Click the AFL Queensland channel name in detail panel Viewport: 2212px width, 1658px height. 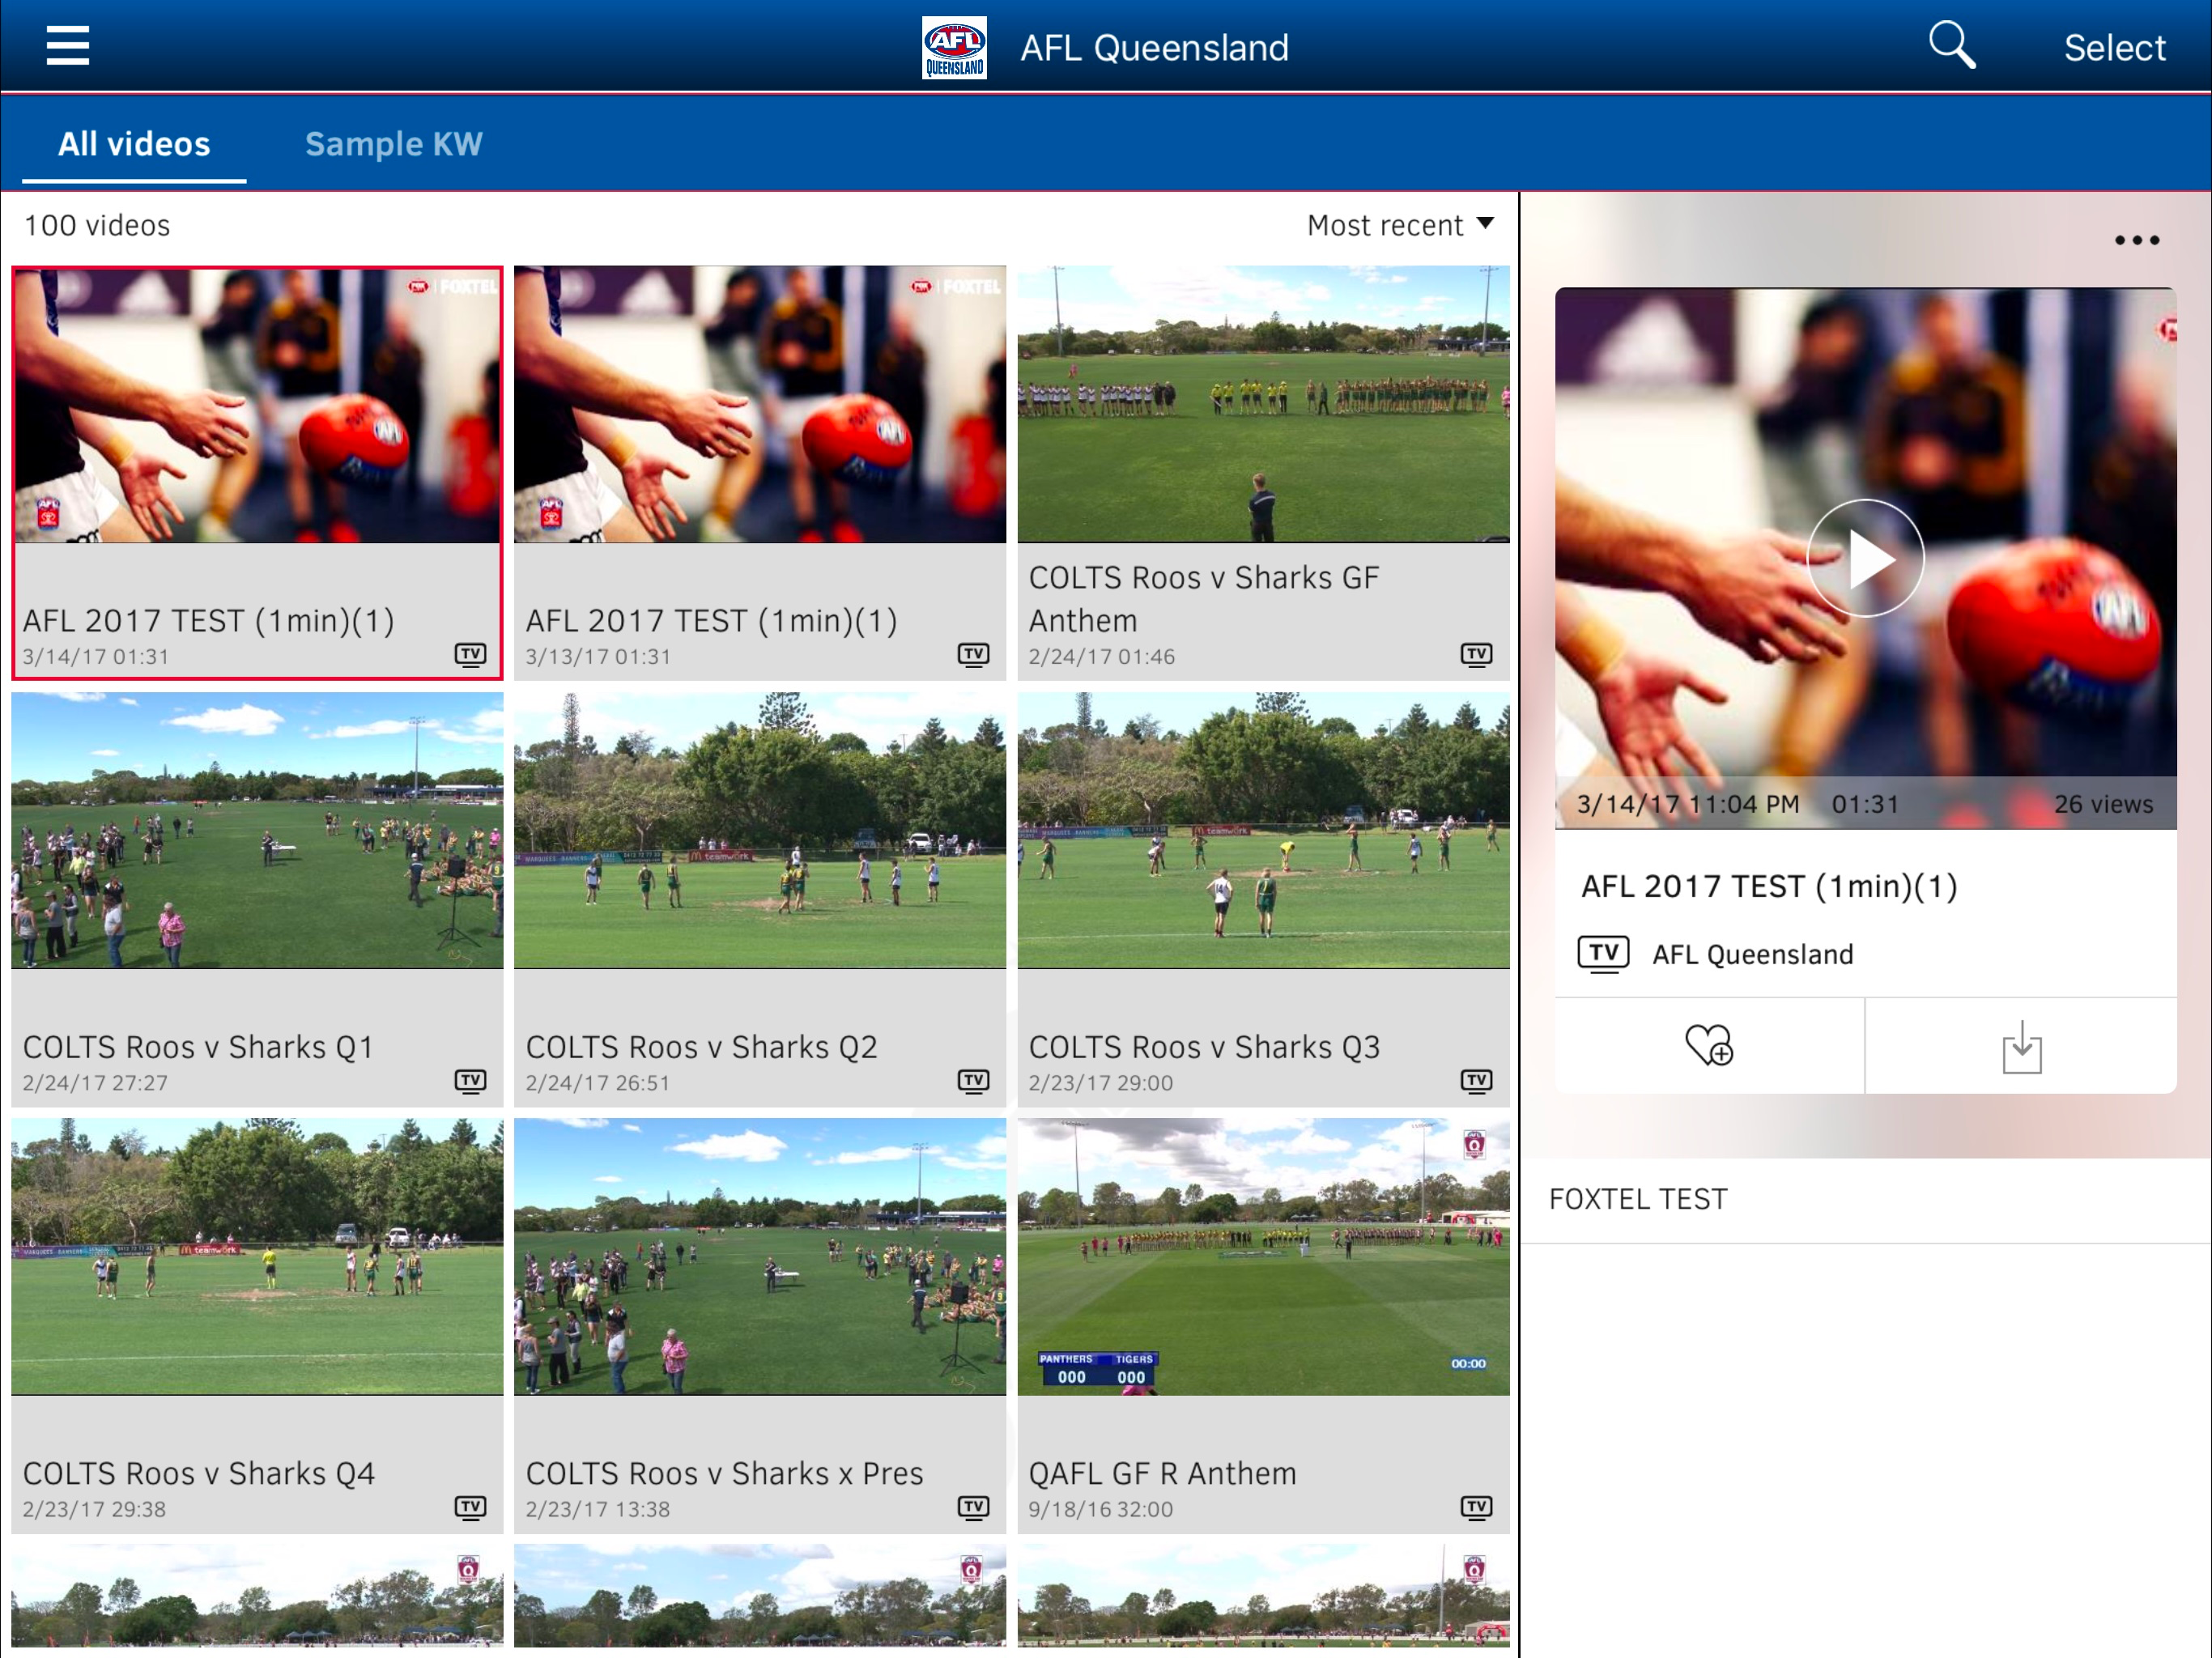(x=1752, y=954)
